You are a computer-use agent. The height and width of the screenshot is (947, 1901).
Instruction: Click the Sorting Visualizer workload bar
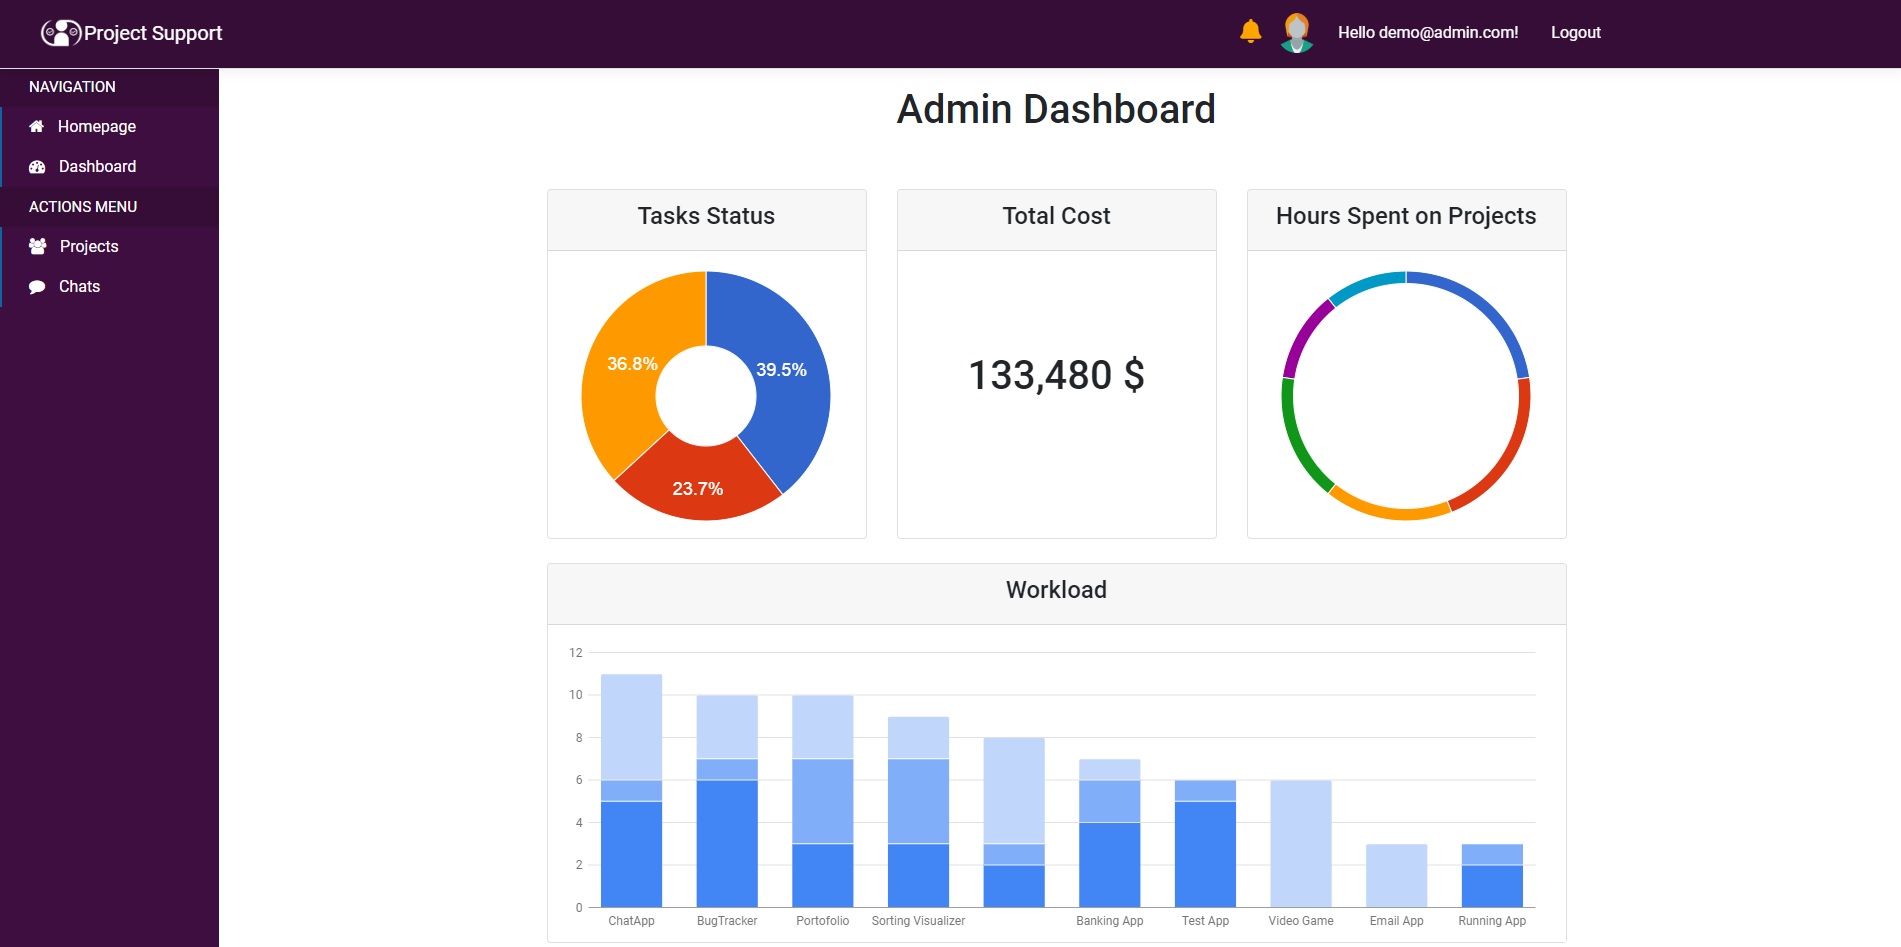[918, 812]
